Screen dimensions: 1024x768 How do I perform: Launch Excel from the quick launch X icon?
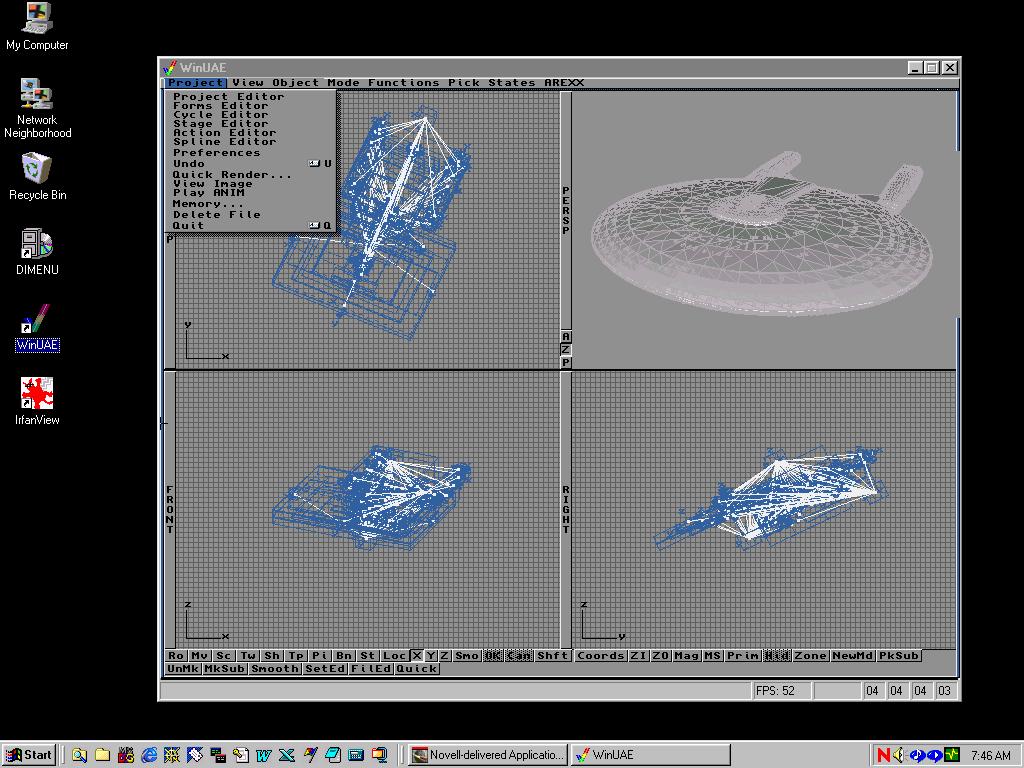pos(287,755)
